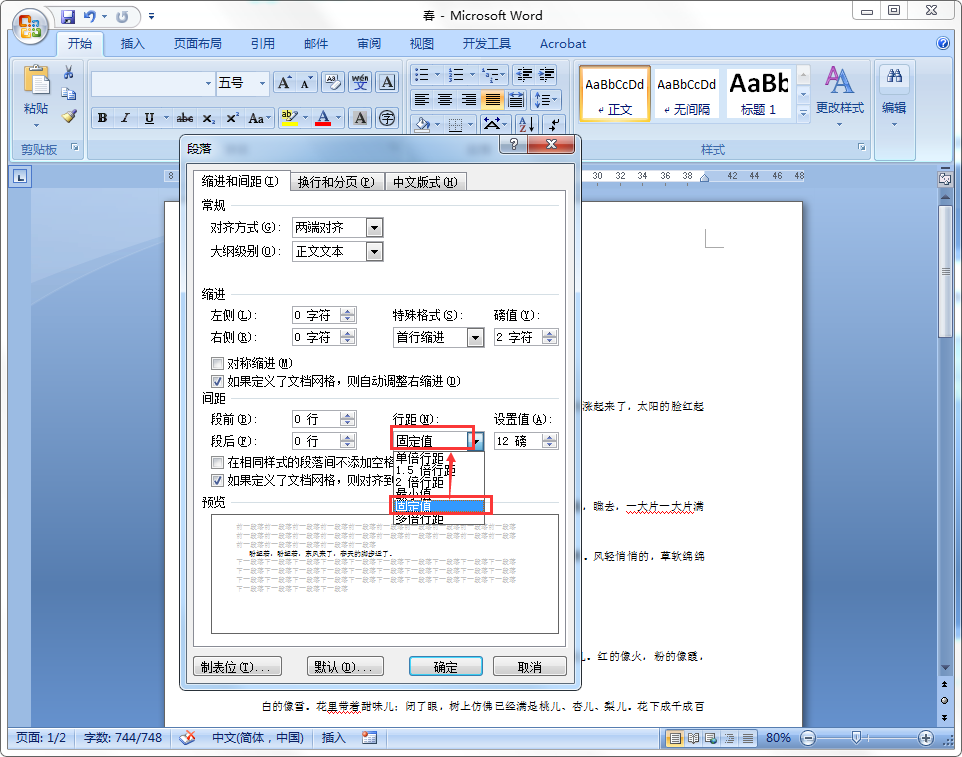This screenshot has height=757, width=962.
Task: Click the 取消 button
Action: coord(529,667)
